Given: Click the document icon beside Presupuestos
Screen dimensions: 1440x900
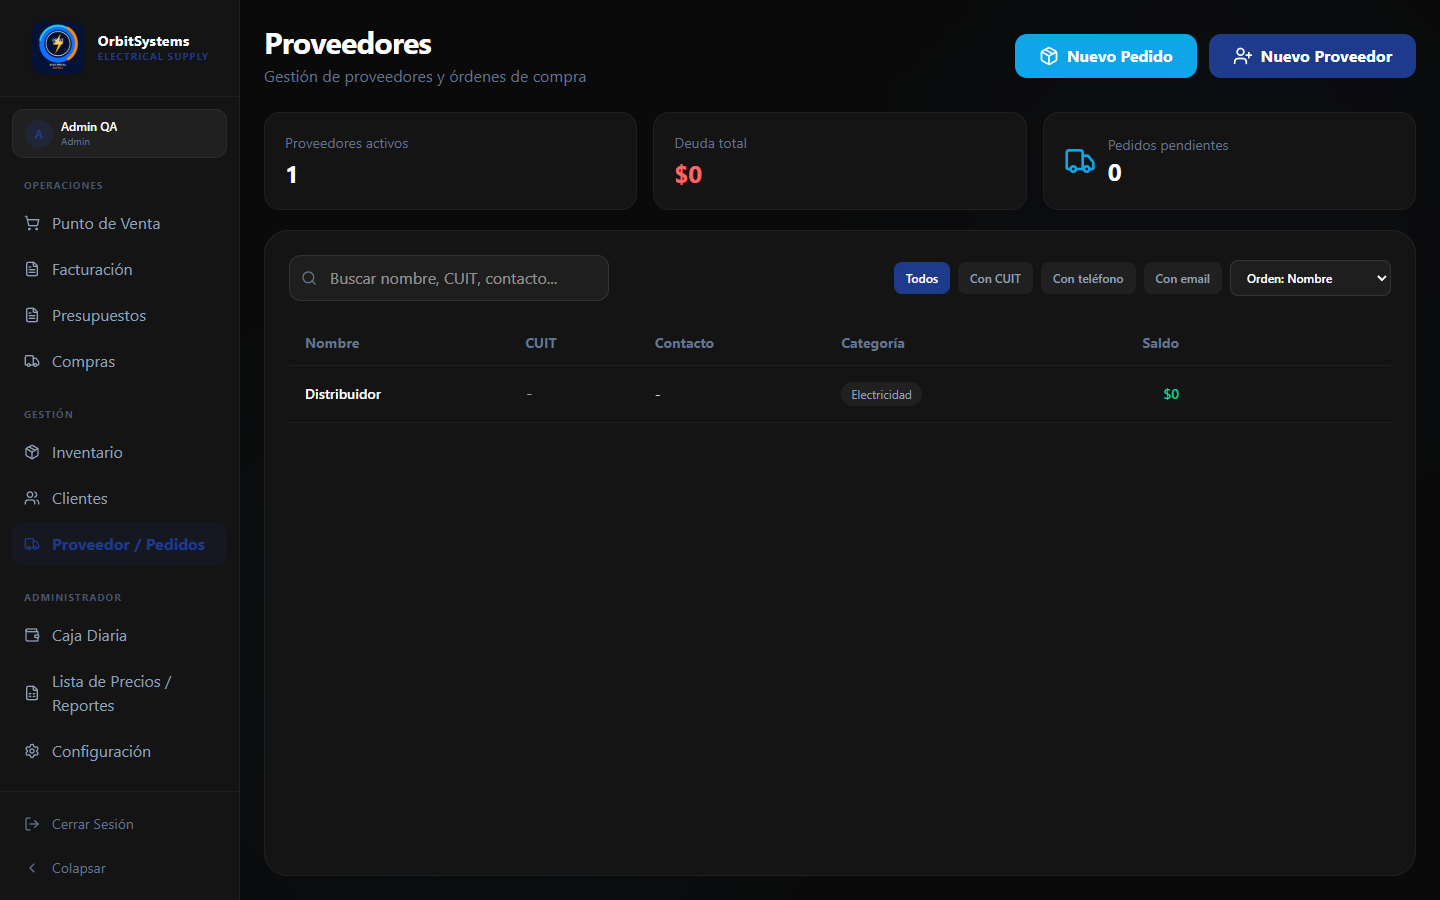Looking at the screenshot, I should pyautogui.click(x=32, y=315).
